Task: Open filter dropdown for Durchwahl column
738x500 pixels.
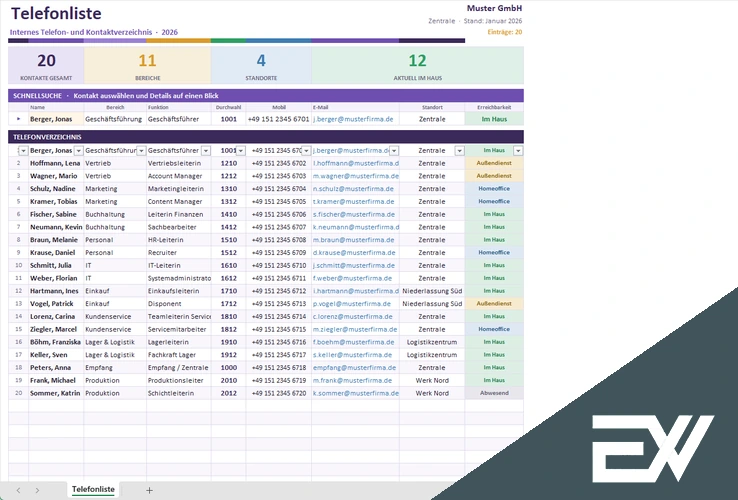Action: pyautogui.click(x=241, y=151)
